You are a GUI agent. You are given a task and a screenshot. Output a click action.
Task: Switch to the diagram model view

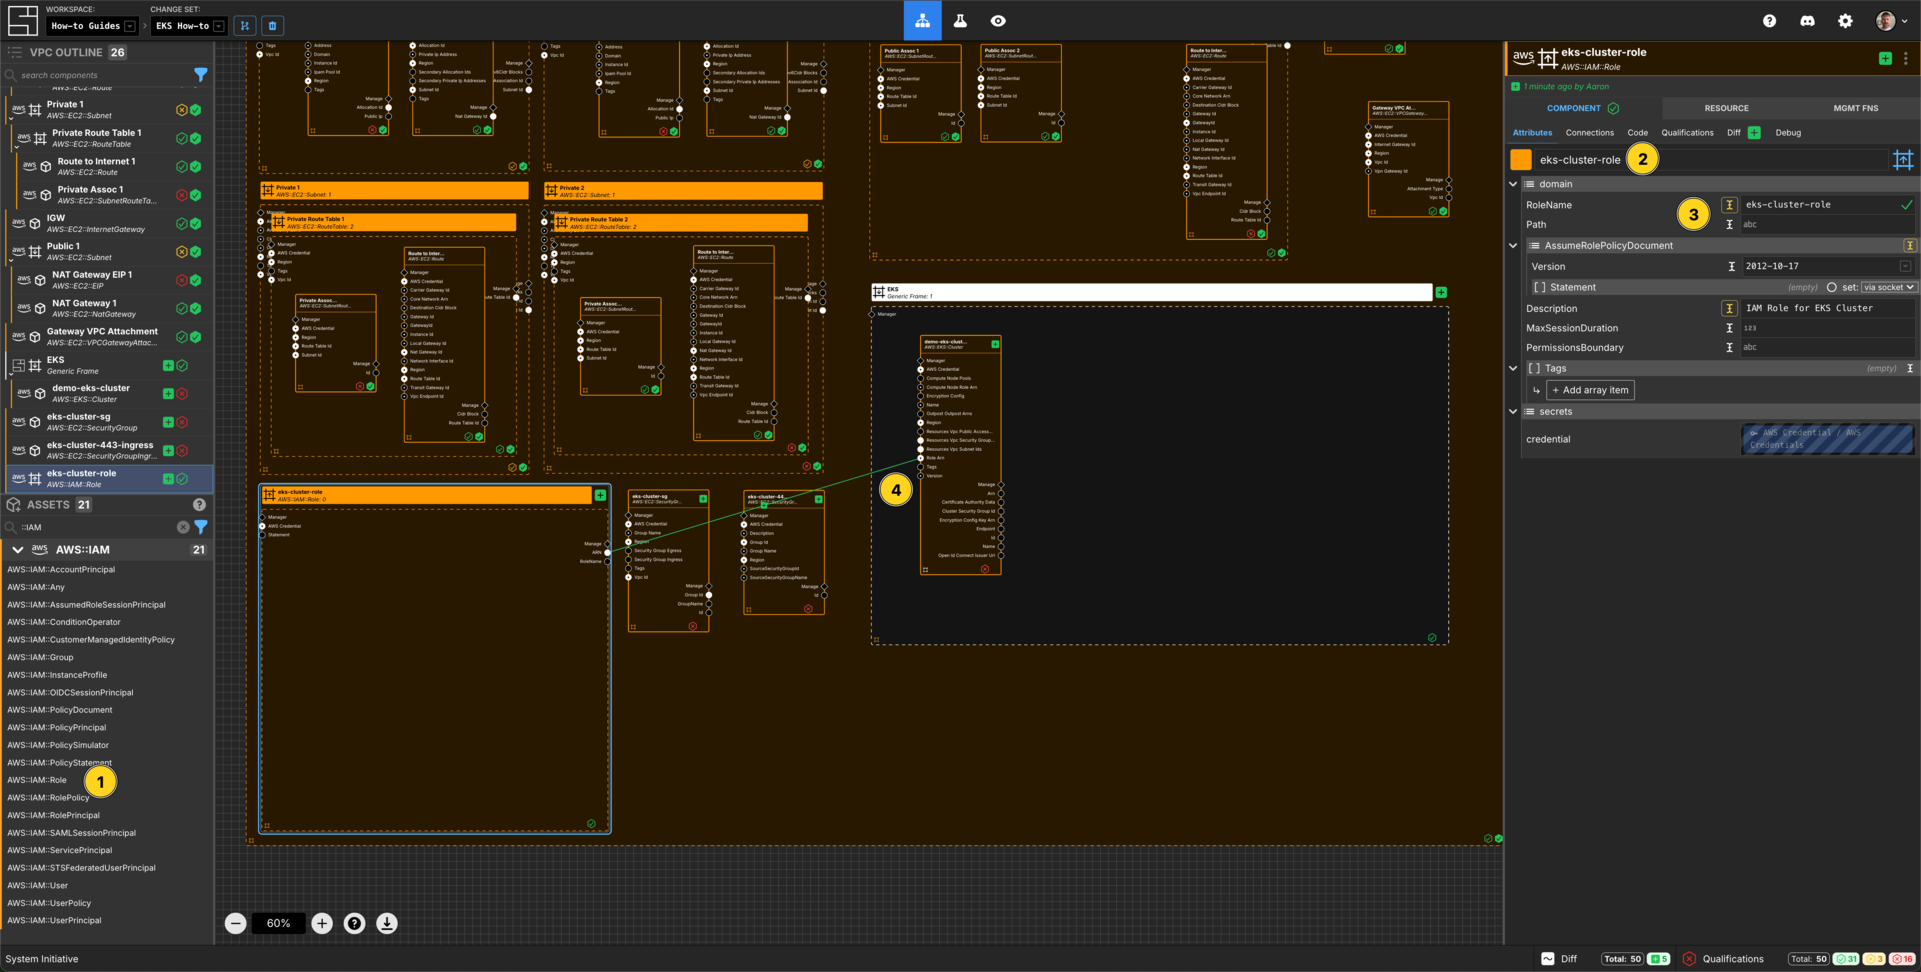(922, 20)
